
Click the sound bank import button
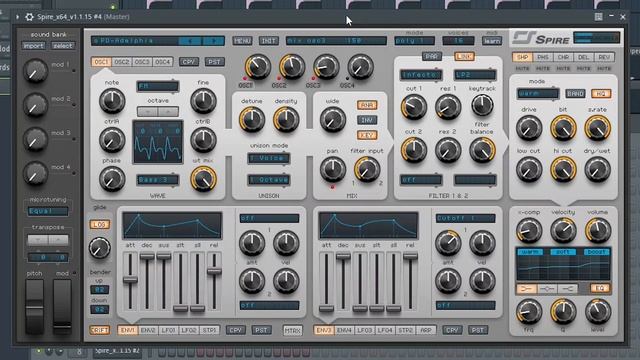[x=33, y=46]
